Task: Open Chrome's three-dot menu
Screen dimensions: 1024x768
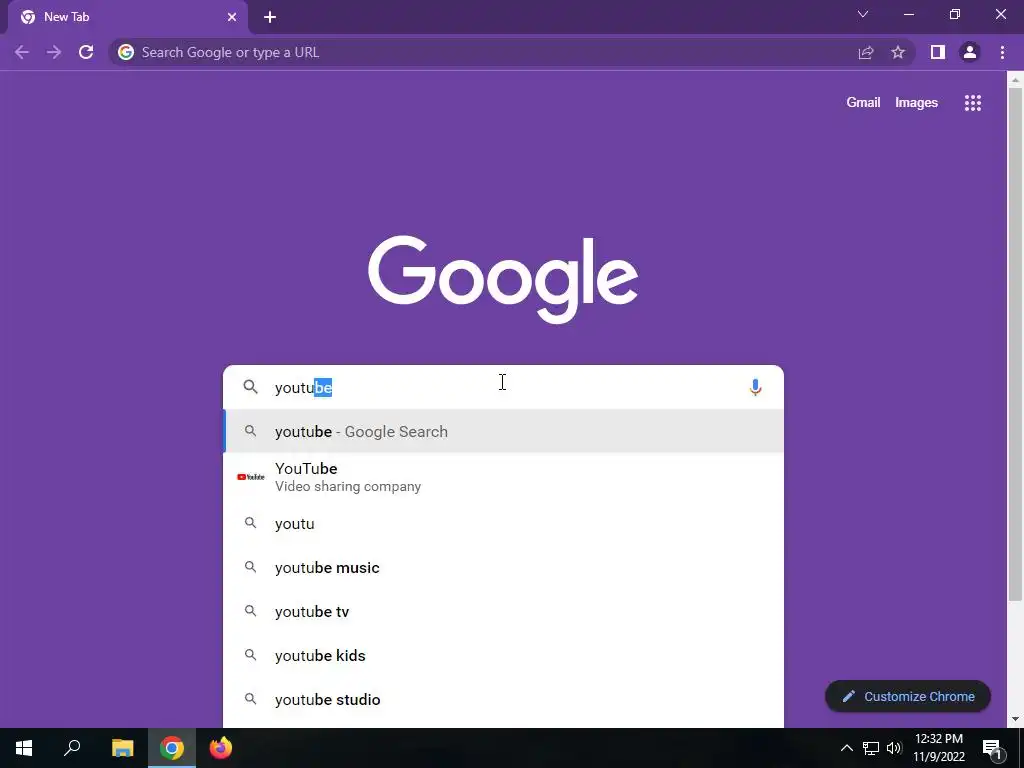Action: click(1002, 52)
